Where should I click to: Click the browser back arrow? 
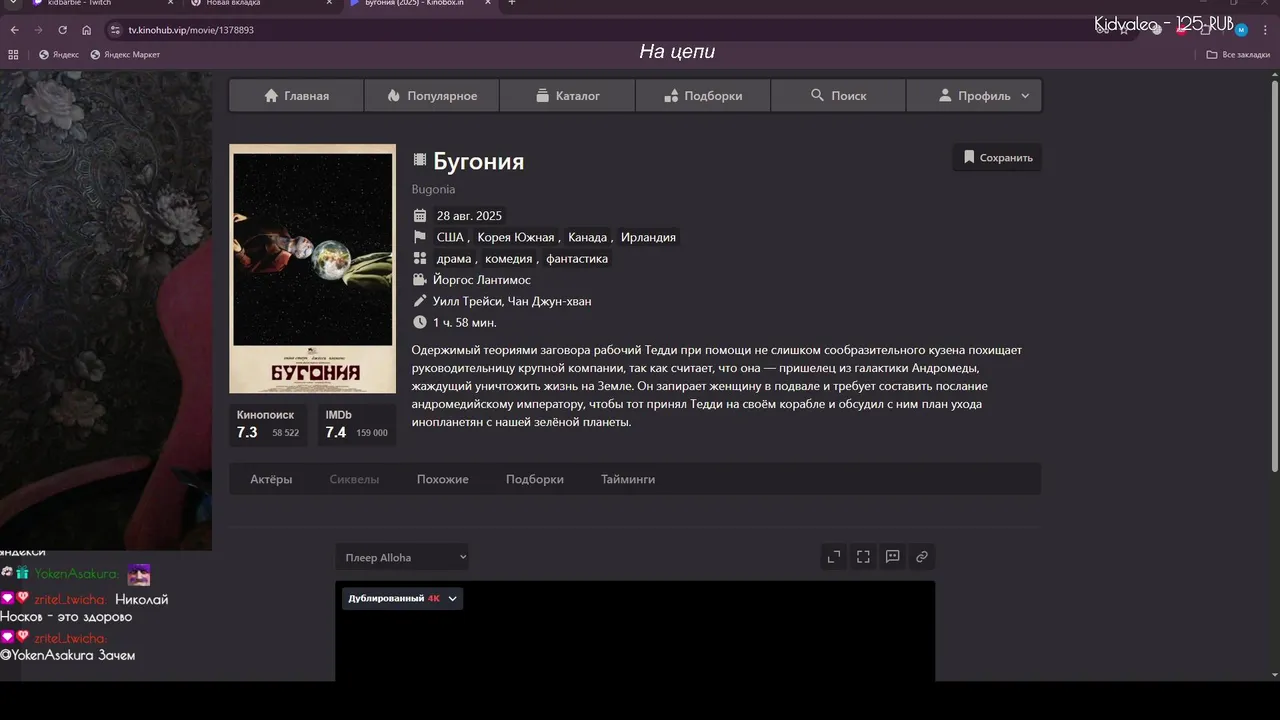tap(14, 30)
